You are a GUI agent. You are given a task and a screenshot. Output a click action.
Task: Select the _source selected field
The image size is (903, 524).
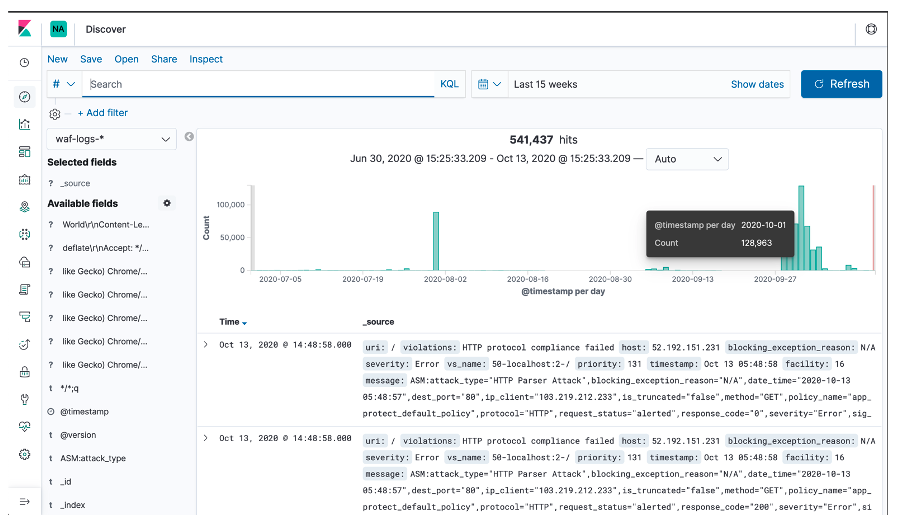75,183
